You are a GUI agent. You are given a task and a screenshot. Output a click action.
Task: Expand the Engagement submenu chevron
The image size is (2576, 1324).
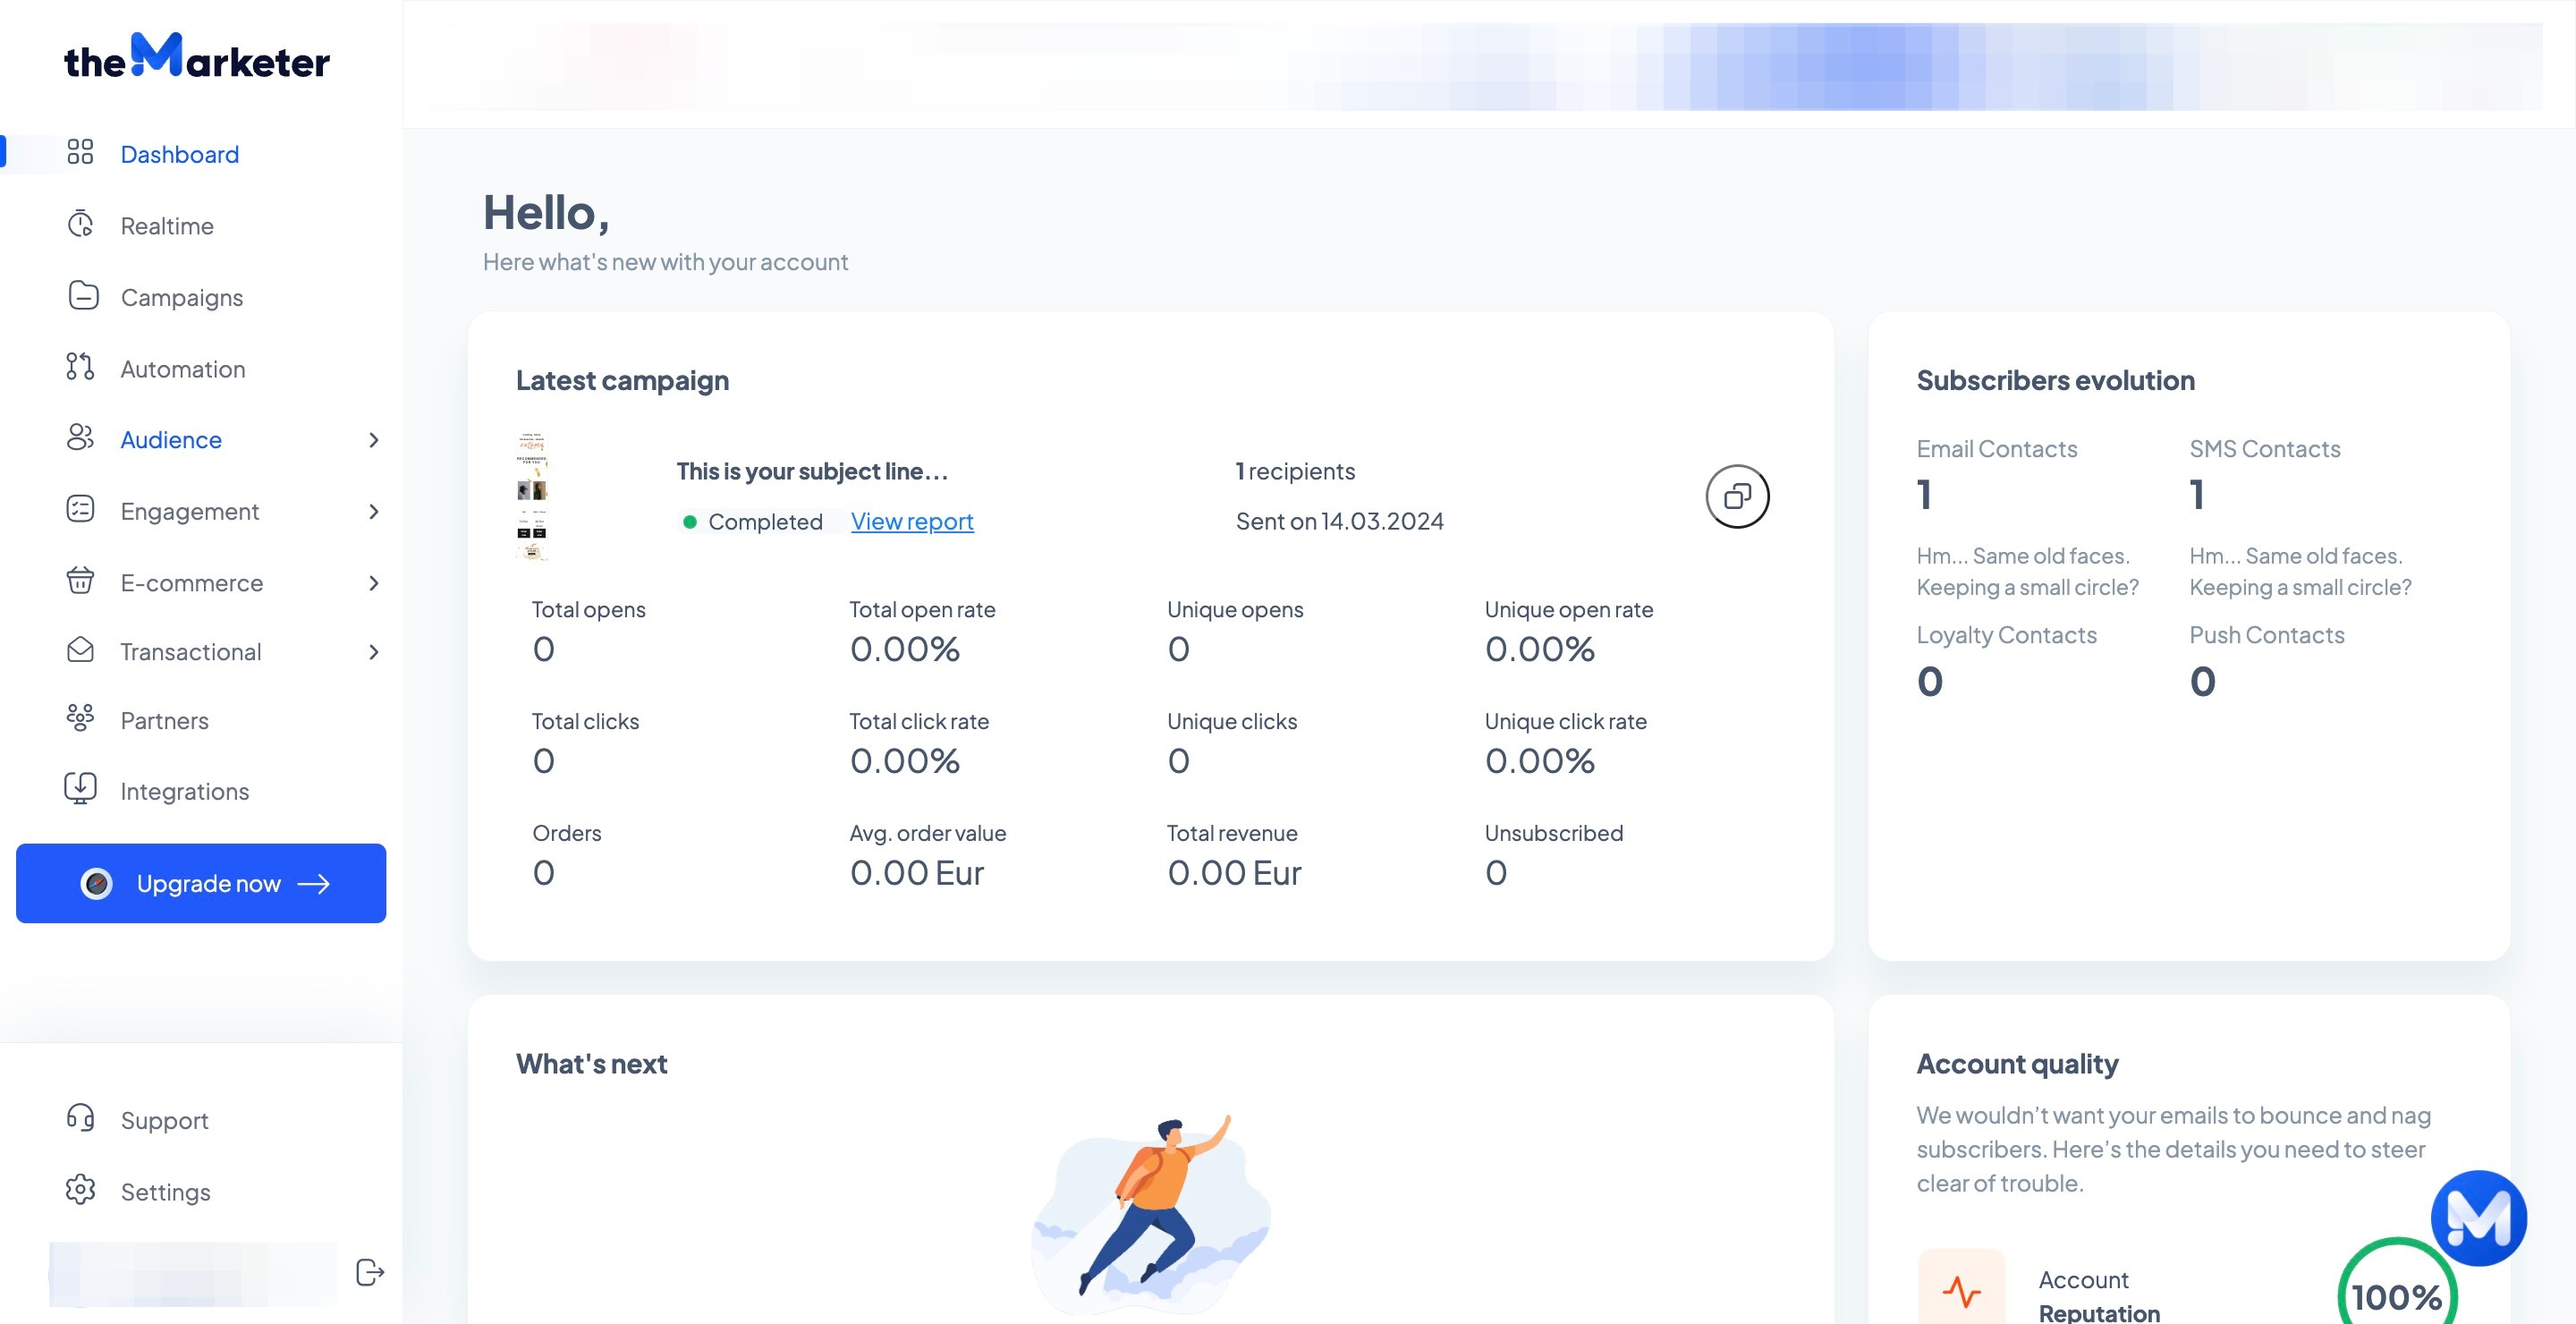pyautogui.click(x=373, y=511)
